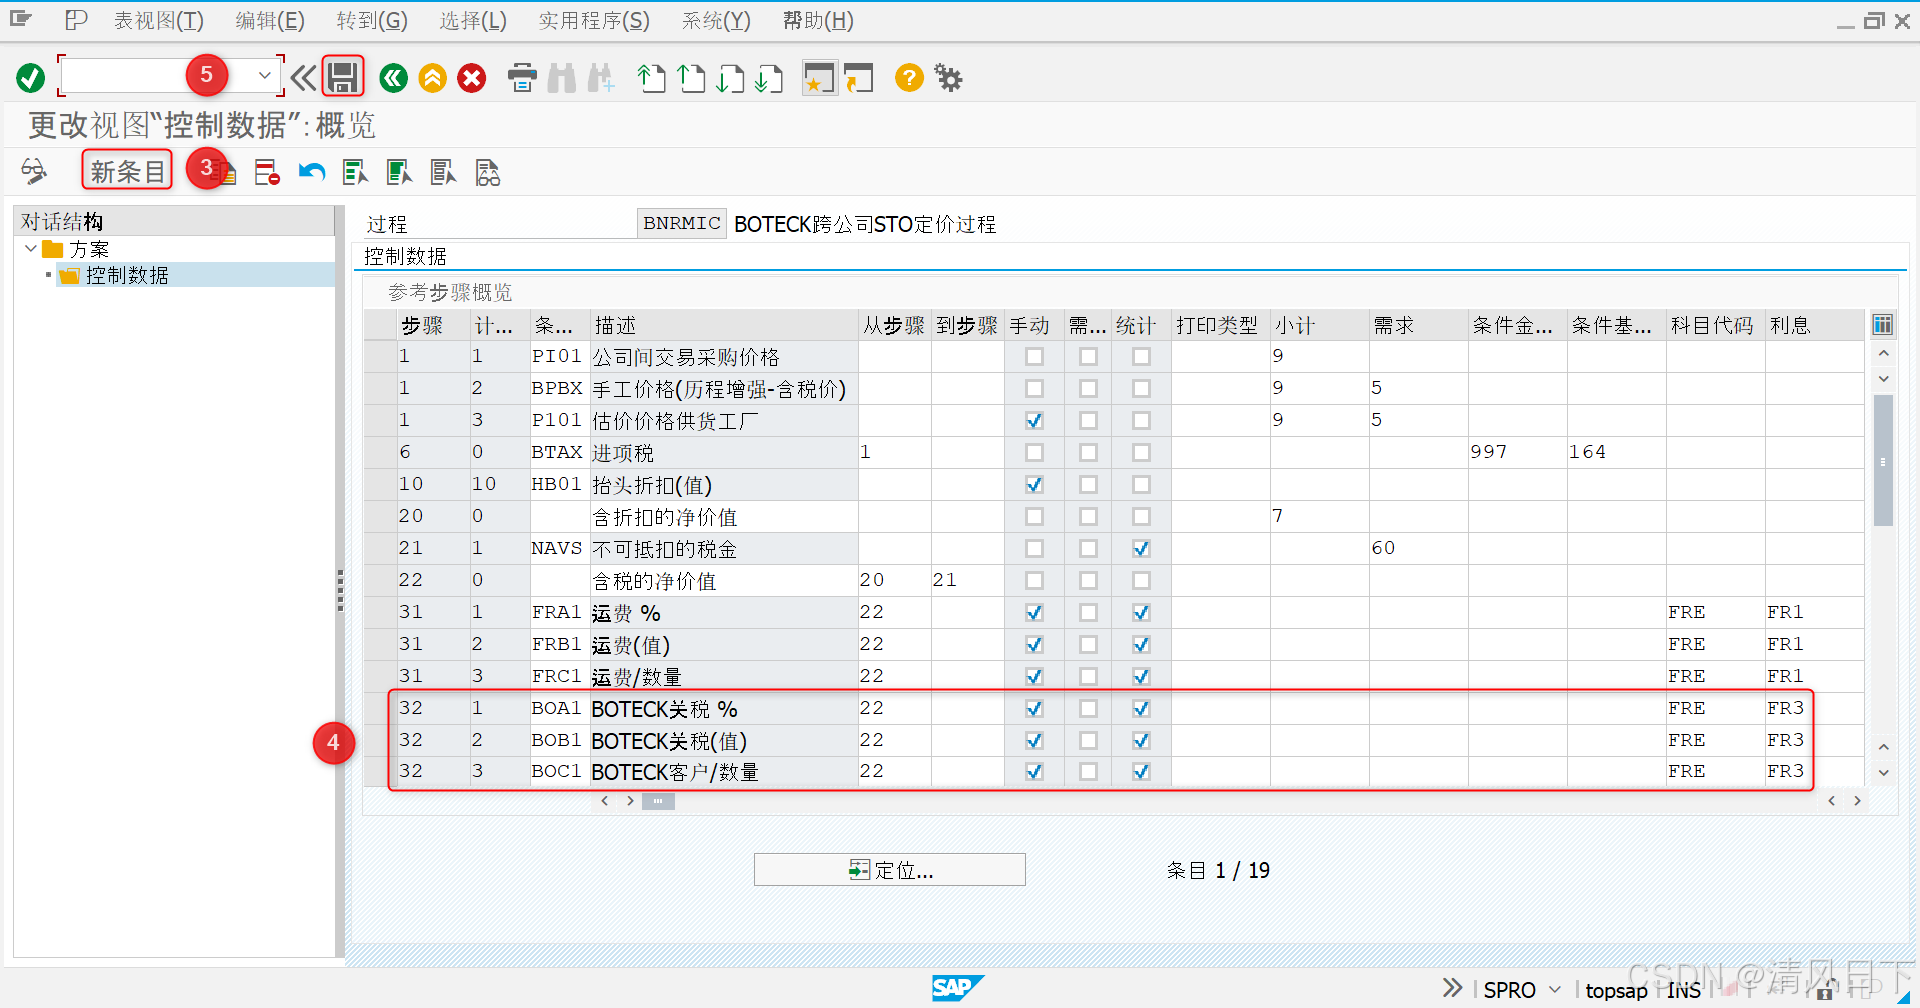Viewport: 1920px width, 1008px height.
Task: Uncheck 统计 checkbox for NAVS row
Action: pos(1141,549)
